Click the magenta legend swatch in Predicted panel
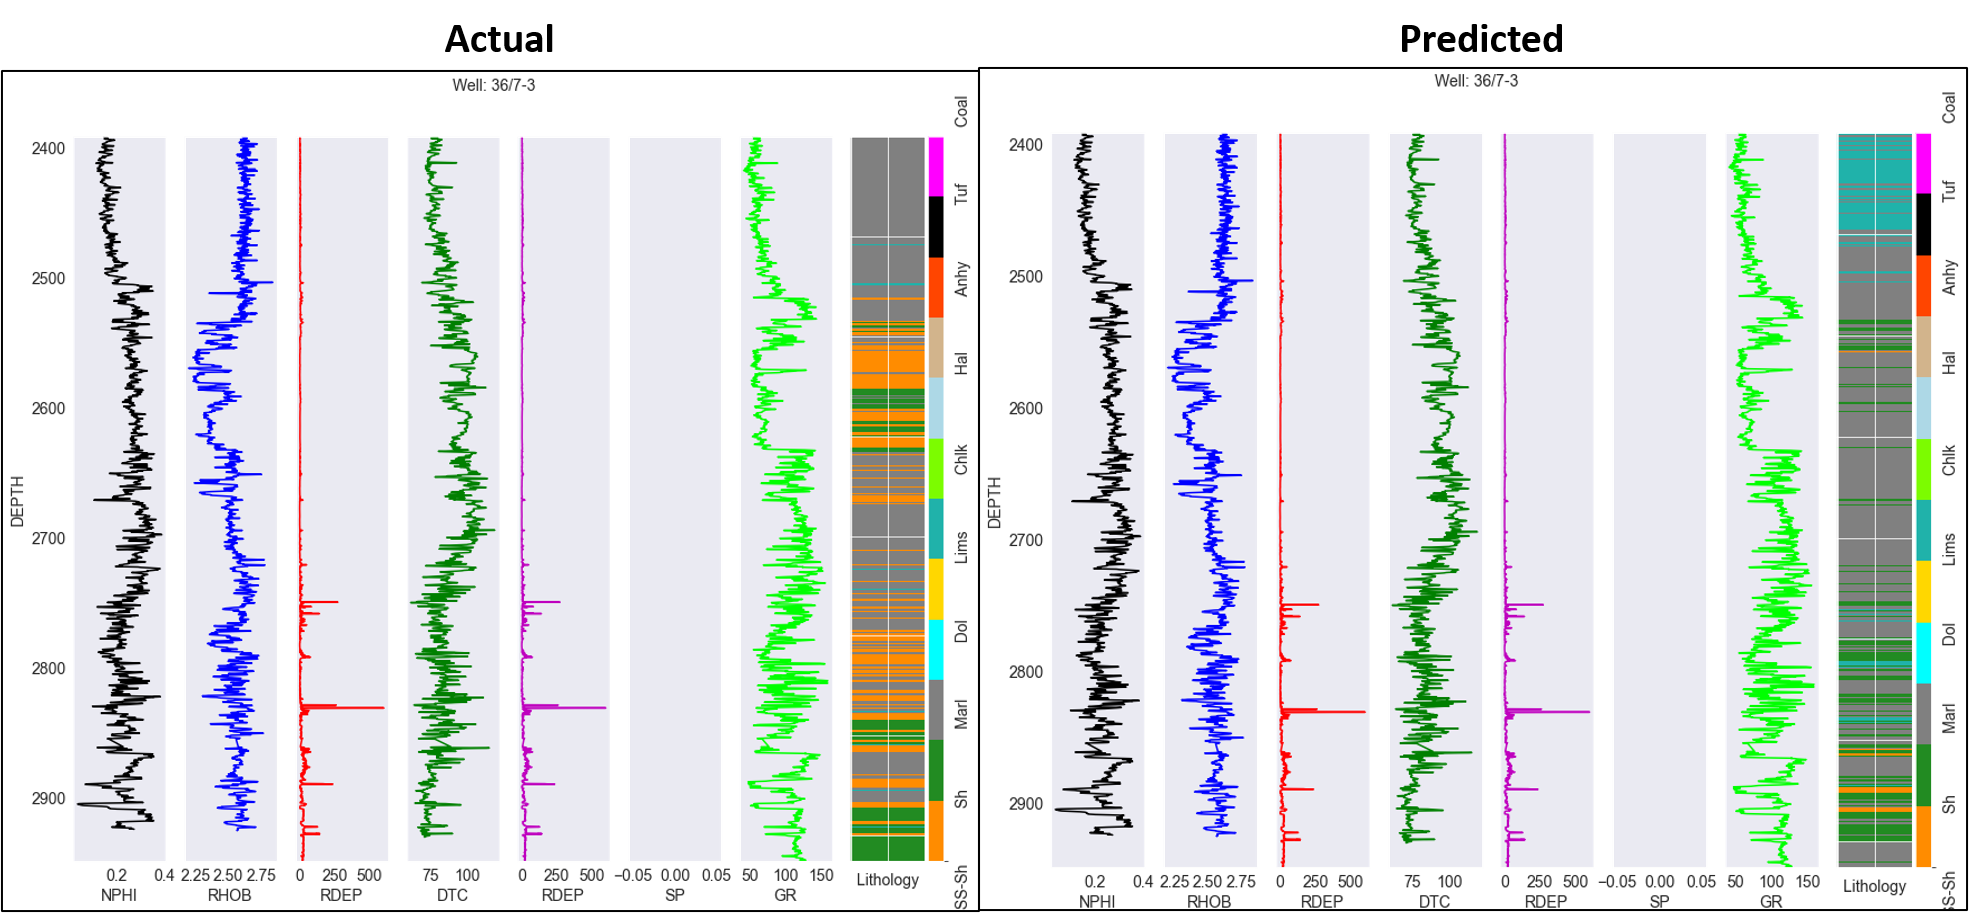The width and height of the screenshot is (1969, 913). click(x=1923, y=164)
